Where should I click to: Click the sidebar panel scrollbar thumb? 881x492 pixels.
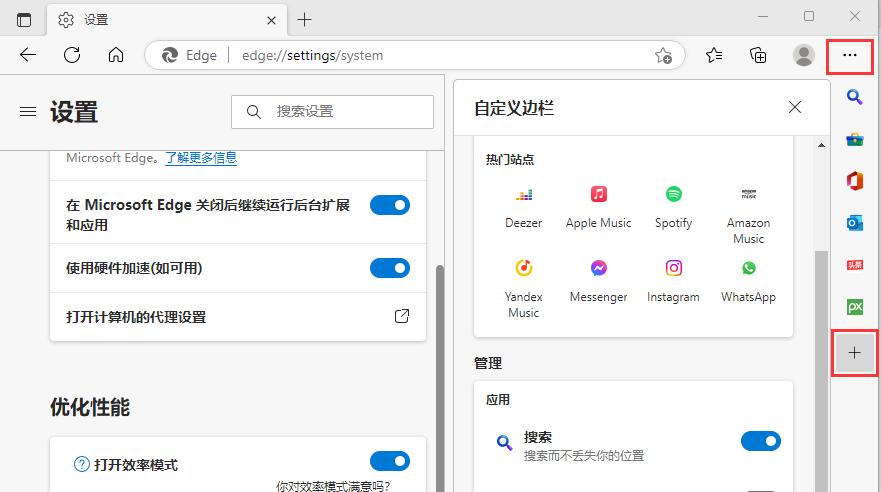[x=821, y=371]
